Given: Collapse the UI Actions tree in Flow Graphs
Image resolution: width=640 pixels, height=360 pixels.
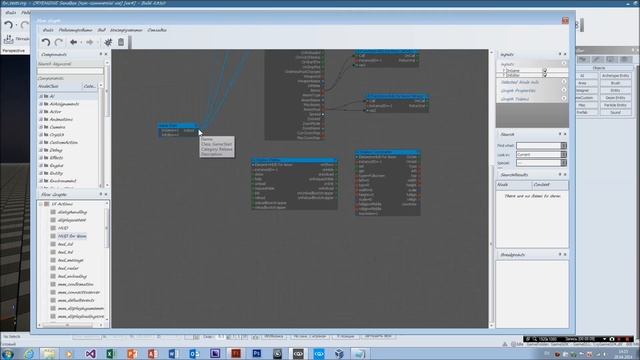Looking at the screenshot, I should 41,204.
